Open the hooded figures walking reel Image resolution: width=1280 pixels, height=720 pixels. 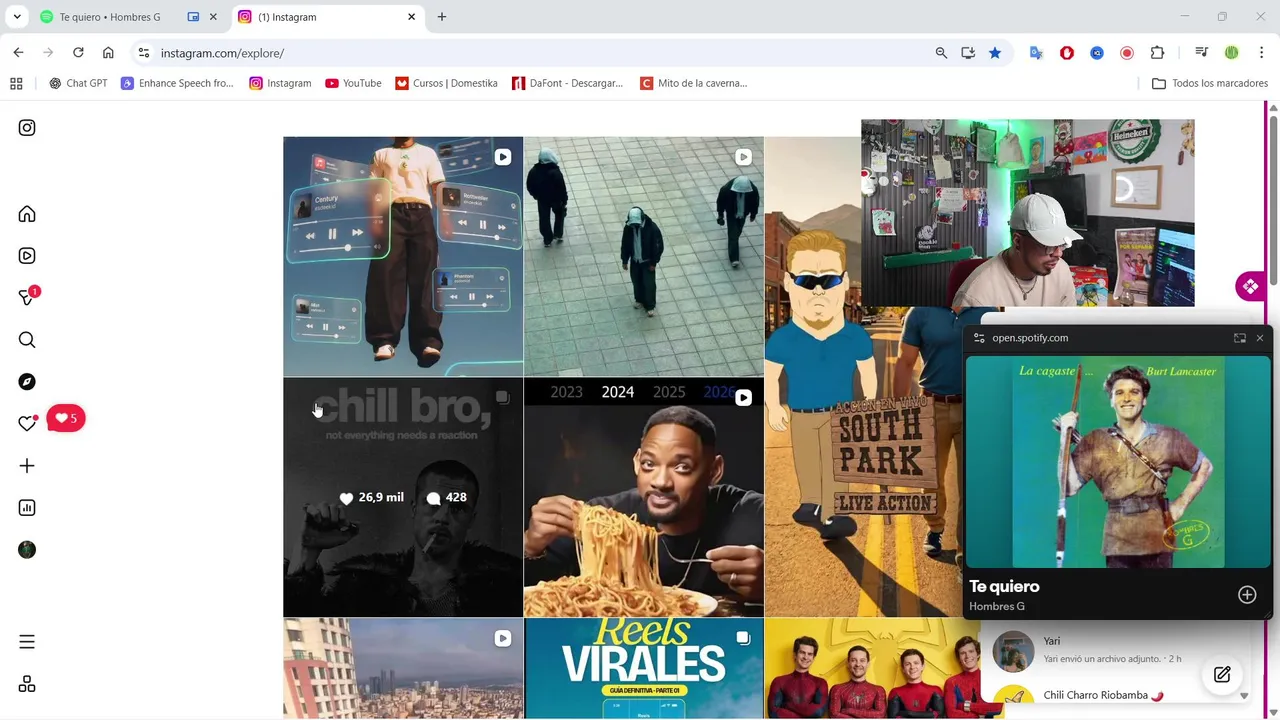[643, 256]
